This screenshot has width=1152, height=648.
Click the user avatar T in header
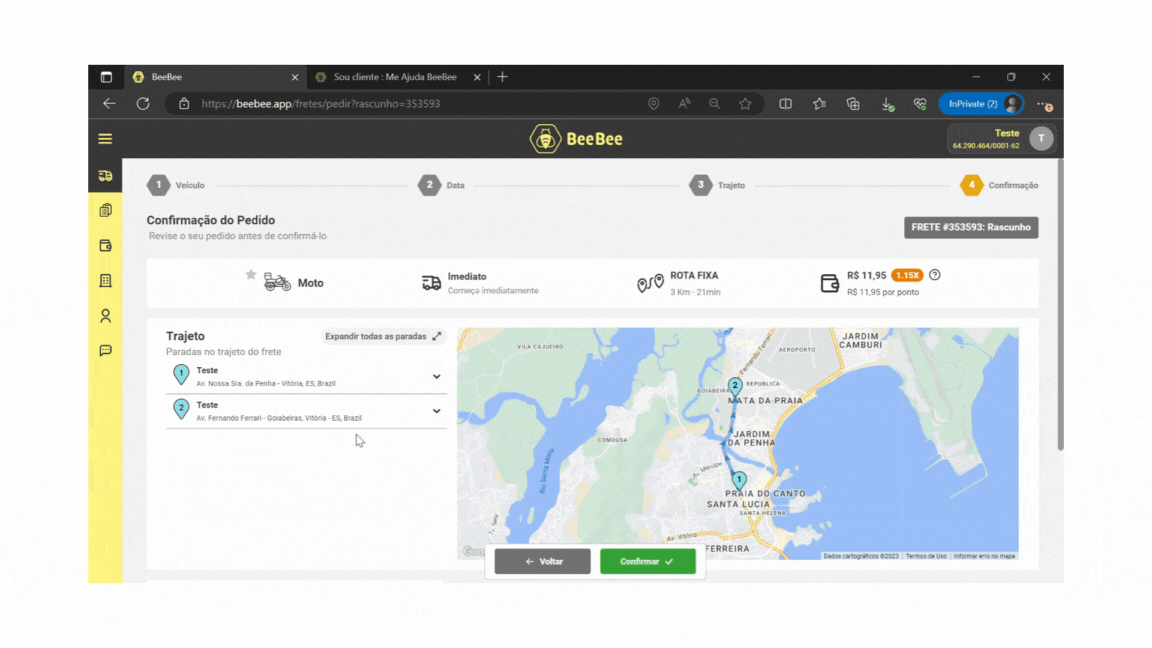[x=1040, y=138]
